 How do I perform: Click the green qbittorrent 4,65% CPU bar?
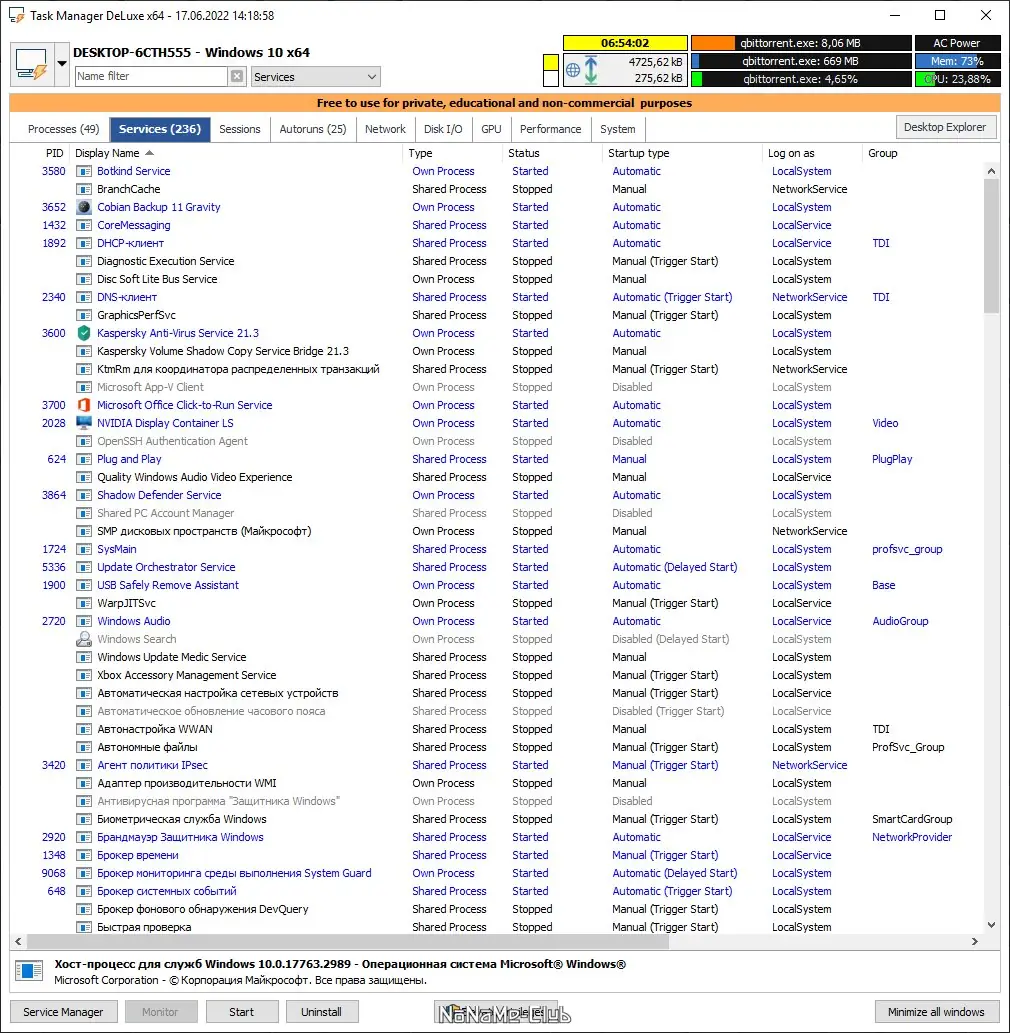click(801, 79)
